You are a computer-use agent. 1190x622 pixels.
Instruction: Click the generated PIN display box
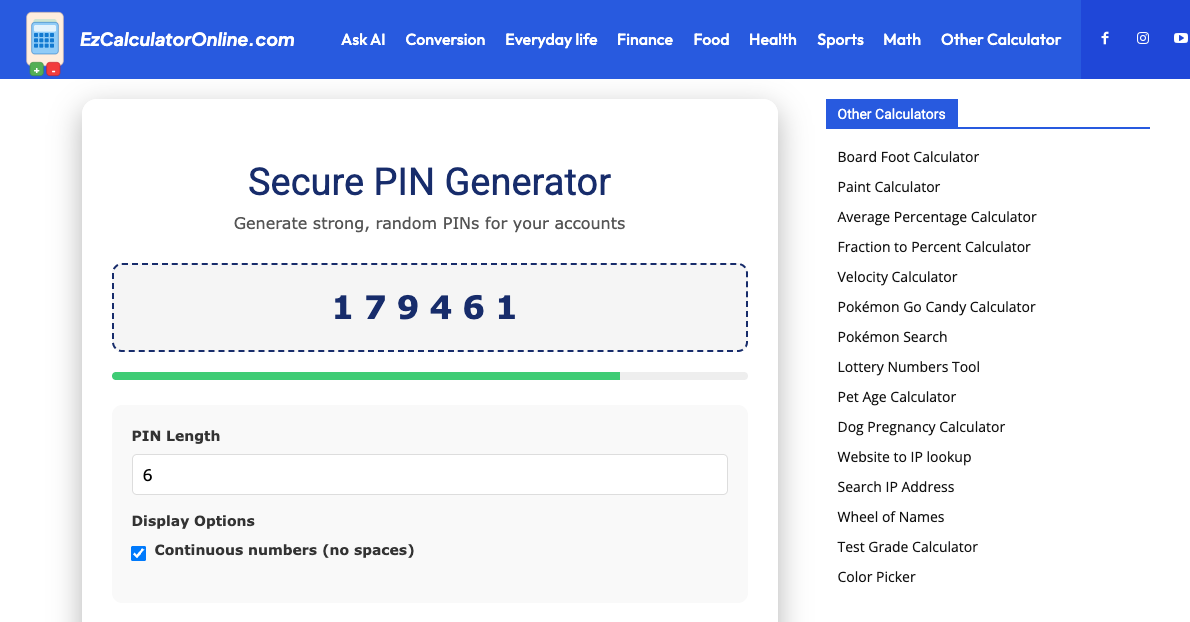[x=429, y=307]
